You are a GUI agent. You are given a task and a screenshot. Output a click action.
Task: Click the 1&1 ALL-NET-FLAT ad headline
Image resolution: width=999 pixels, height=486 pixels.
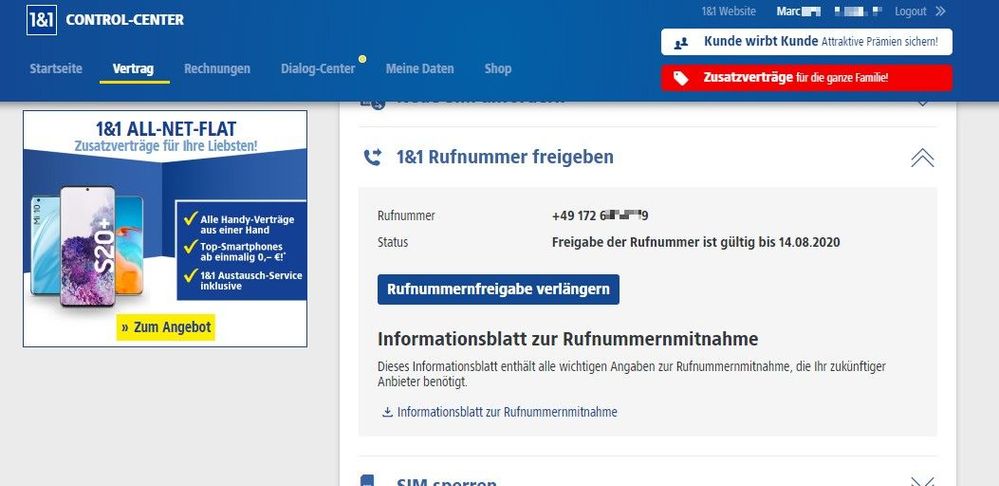[166, 129]
